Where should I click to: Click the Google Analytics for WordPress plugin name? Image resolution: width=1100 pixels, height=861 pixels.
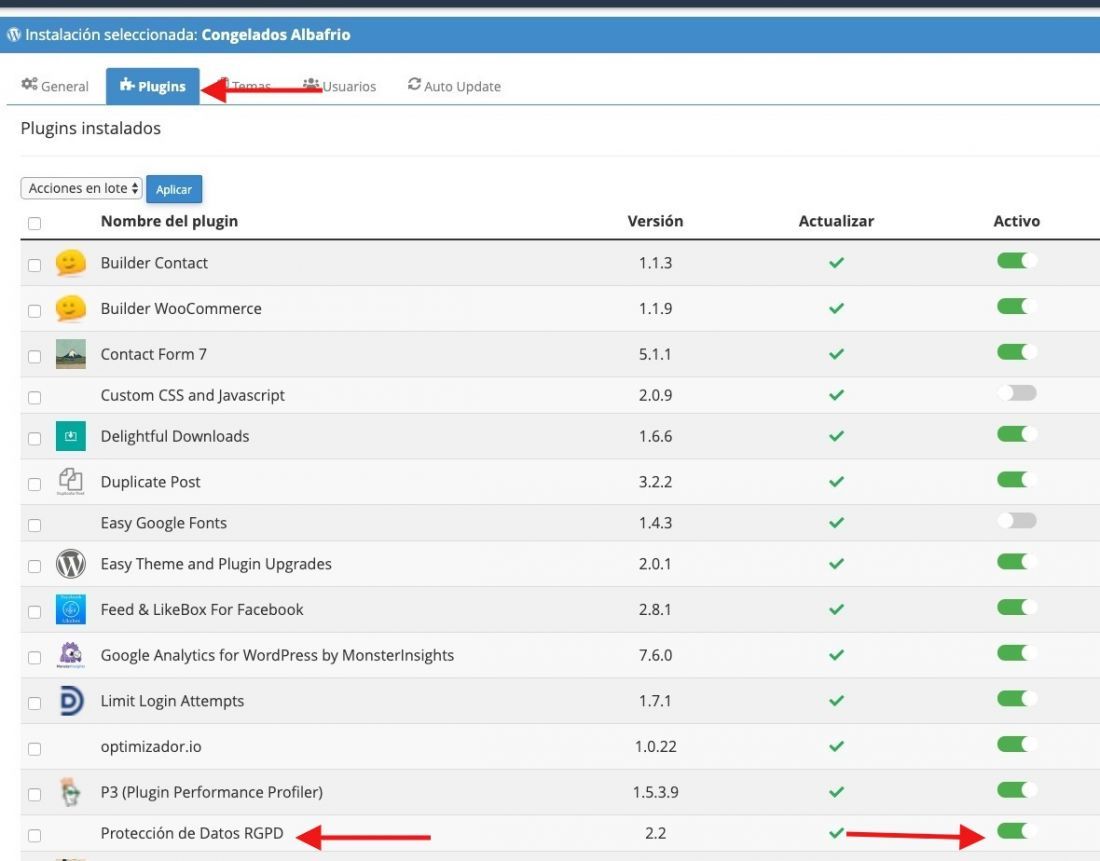[x=277, y=655]
